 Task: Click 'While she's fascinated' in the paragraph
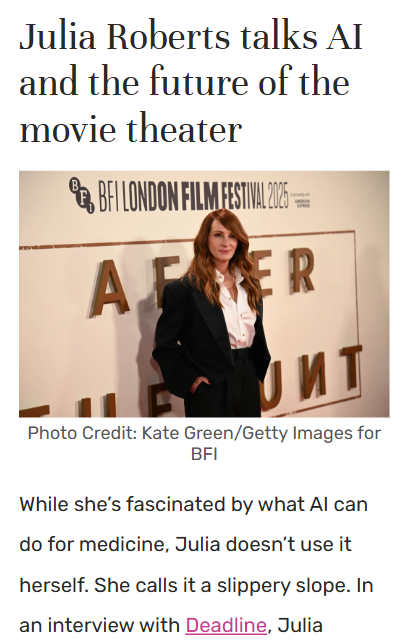click(x=122, y=504)
